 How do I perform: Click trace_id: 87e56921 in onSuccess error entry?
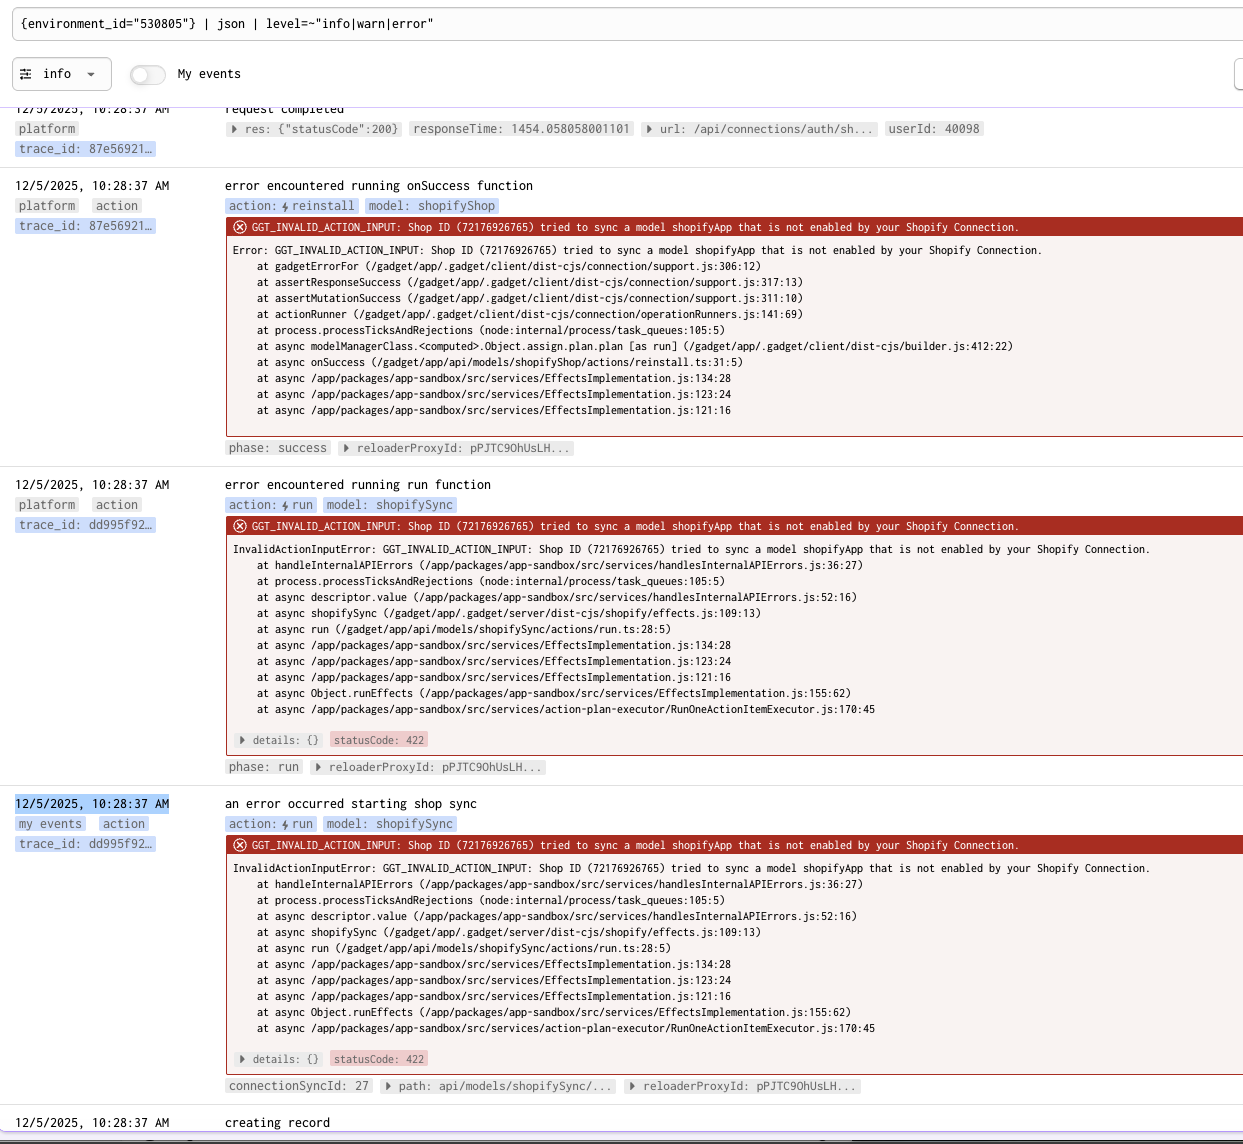pos(85,226)
